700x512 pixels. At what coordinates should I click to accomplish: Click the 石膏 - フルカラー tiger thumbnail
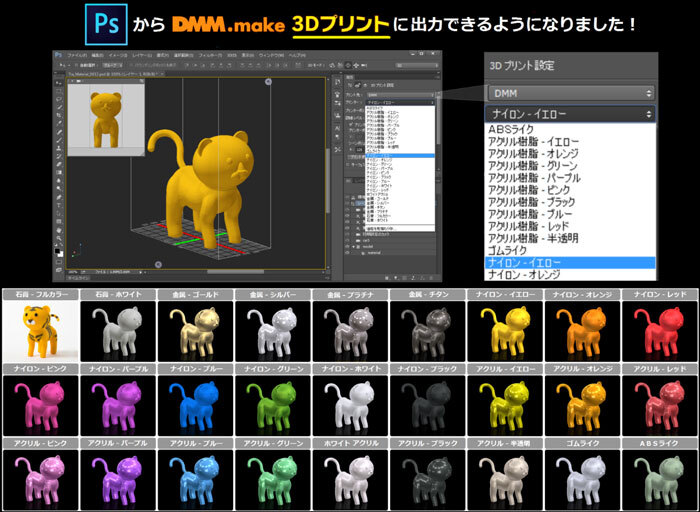[41, 331]
